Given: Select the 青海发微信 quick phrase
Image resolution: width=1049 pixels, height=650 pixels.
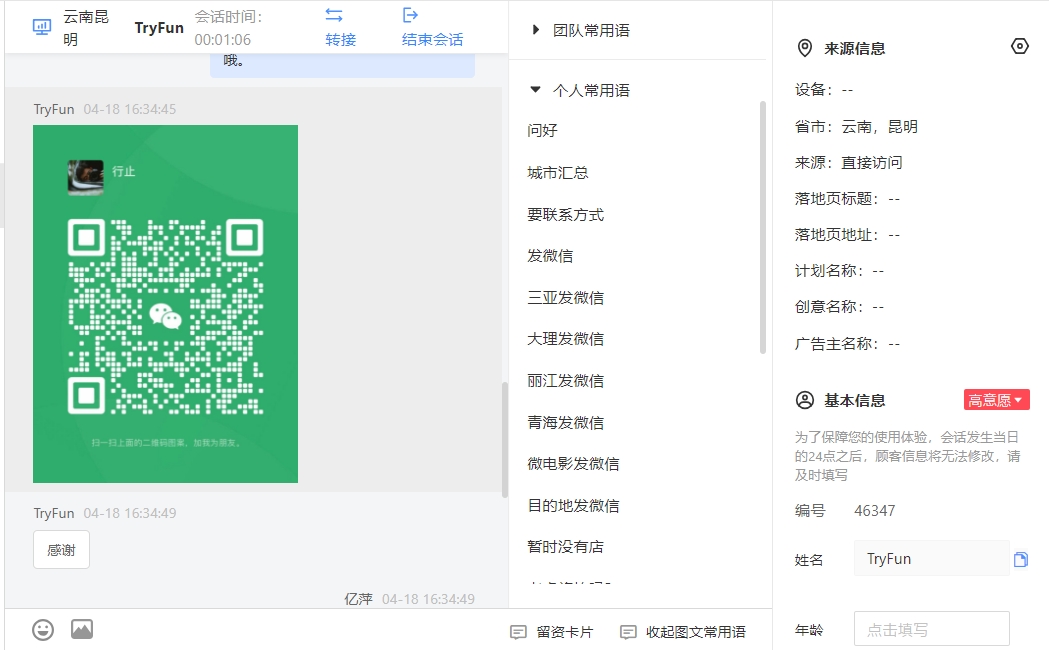Looking at the screenshot, I should point(565,423).
